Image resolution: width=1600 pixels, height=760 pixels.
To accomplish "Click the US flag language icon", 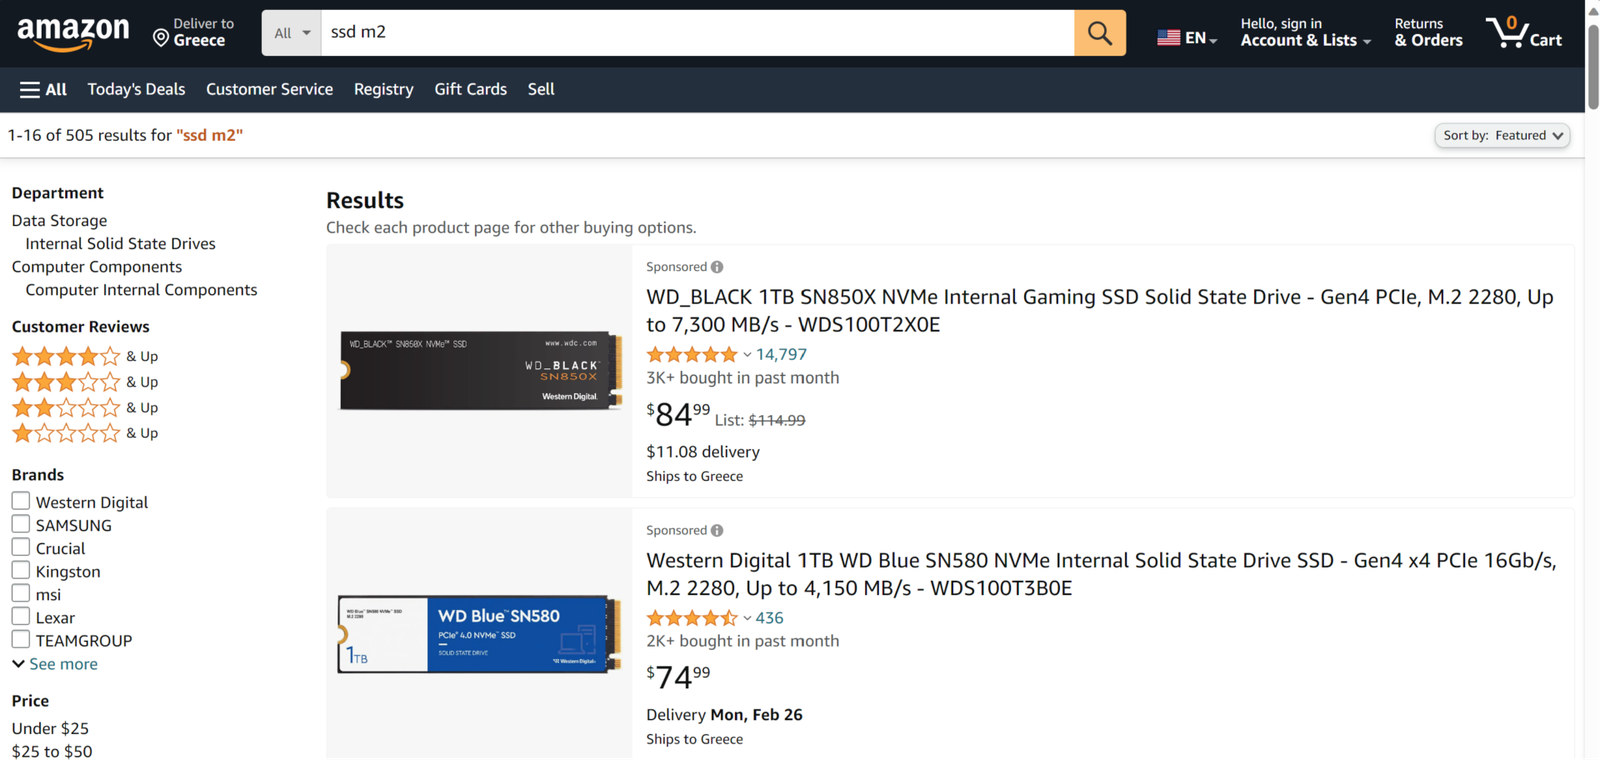I will click(1168, 38).
